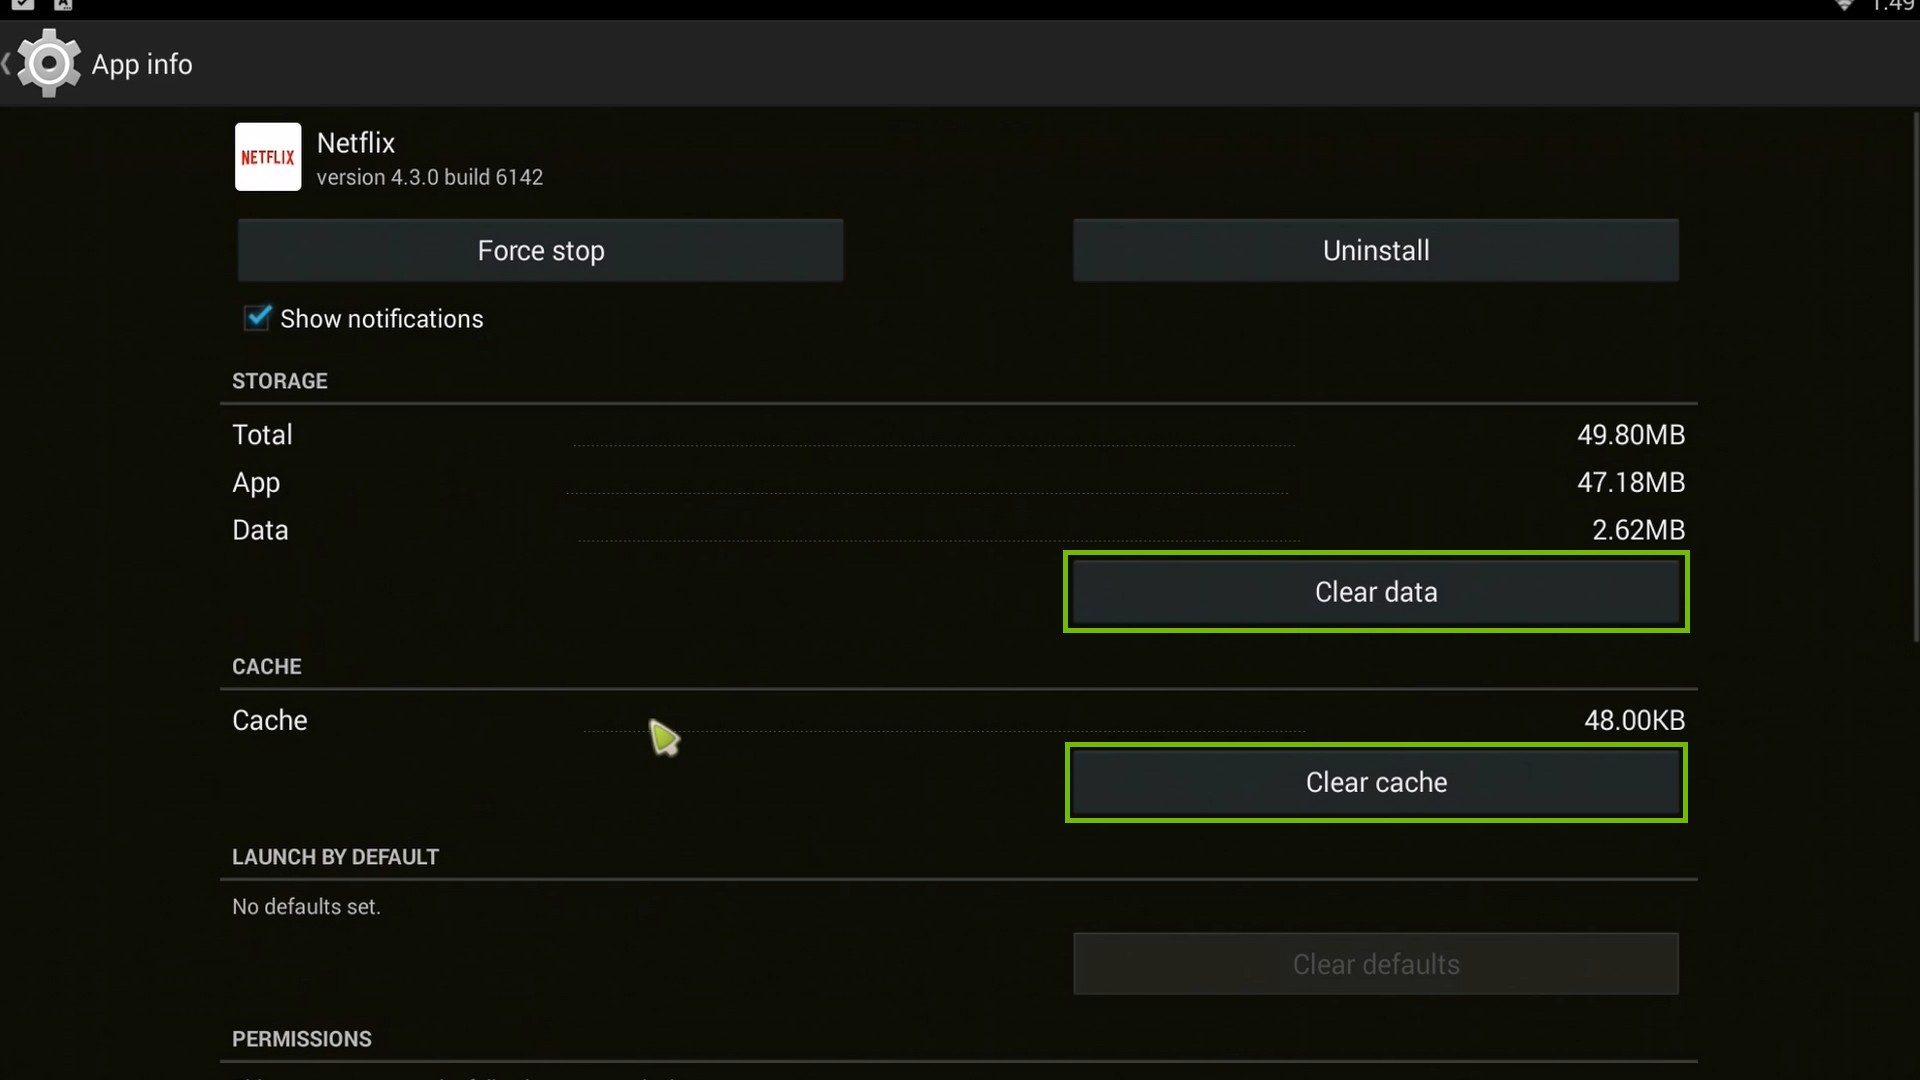This screenshot has height=1080, width=1920.
Task: Click the PERMISSIONS section header
Action: 301,1039
